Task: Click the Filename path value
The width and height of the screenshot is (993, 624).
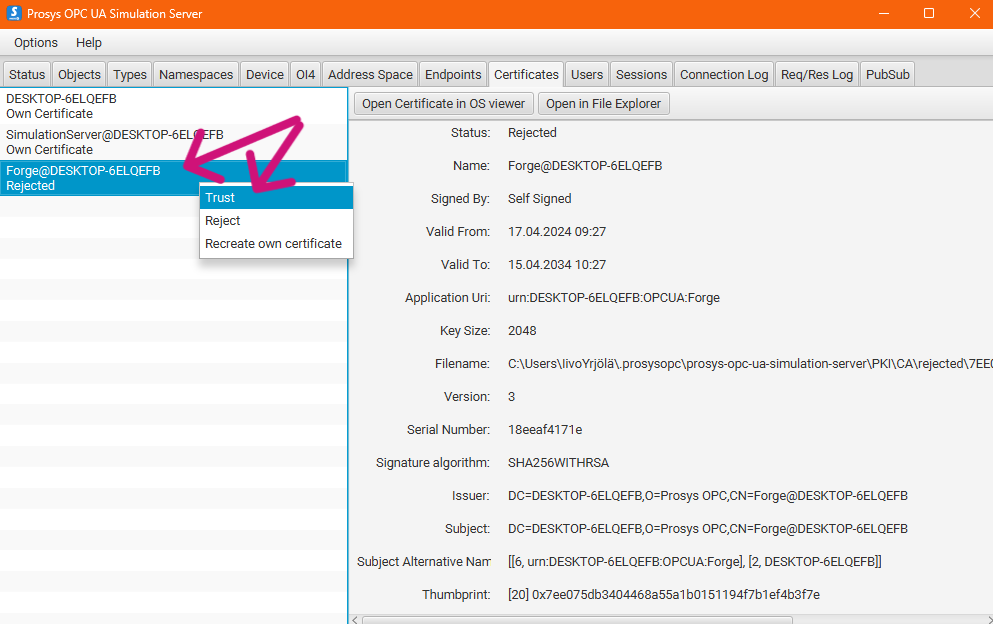Action: 750,364
